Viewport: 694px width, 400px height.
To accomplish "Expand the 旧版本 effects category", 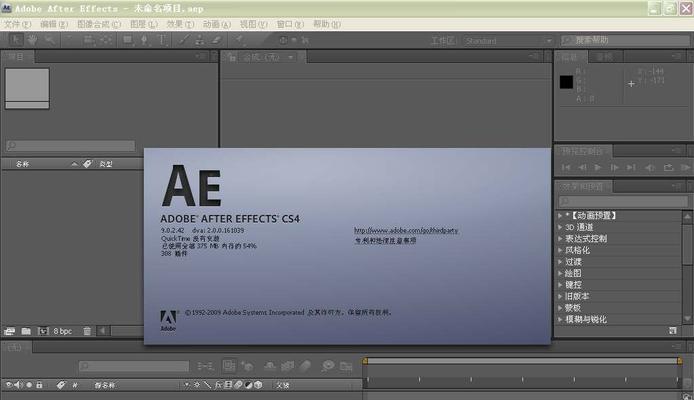I will 560,296.
